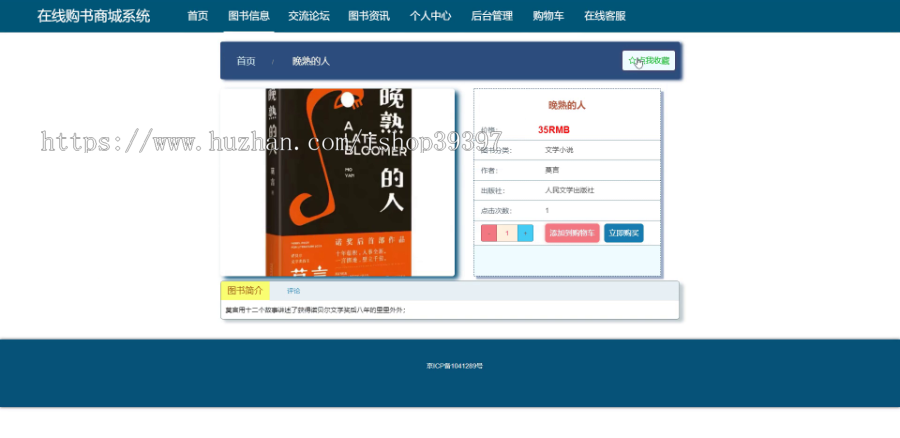
Task: Open the 在线客服 navigation item
Action: [x=604, y=16]
